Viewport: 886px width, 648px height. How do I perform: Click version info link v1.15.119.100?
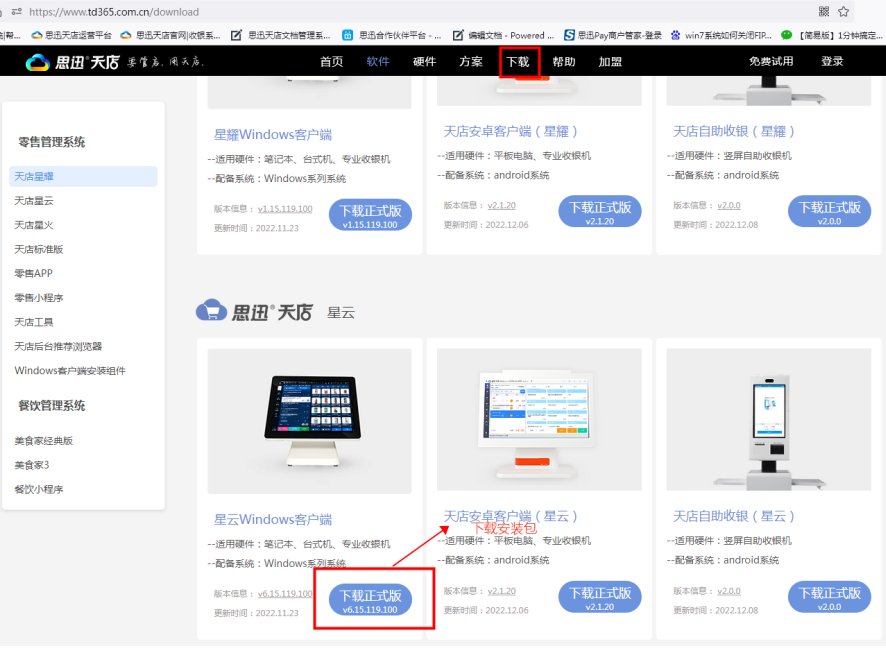[285, 209]
